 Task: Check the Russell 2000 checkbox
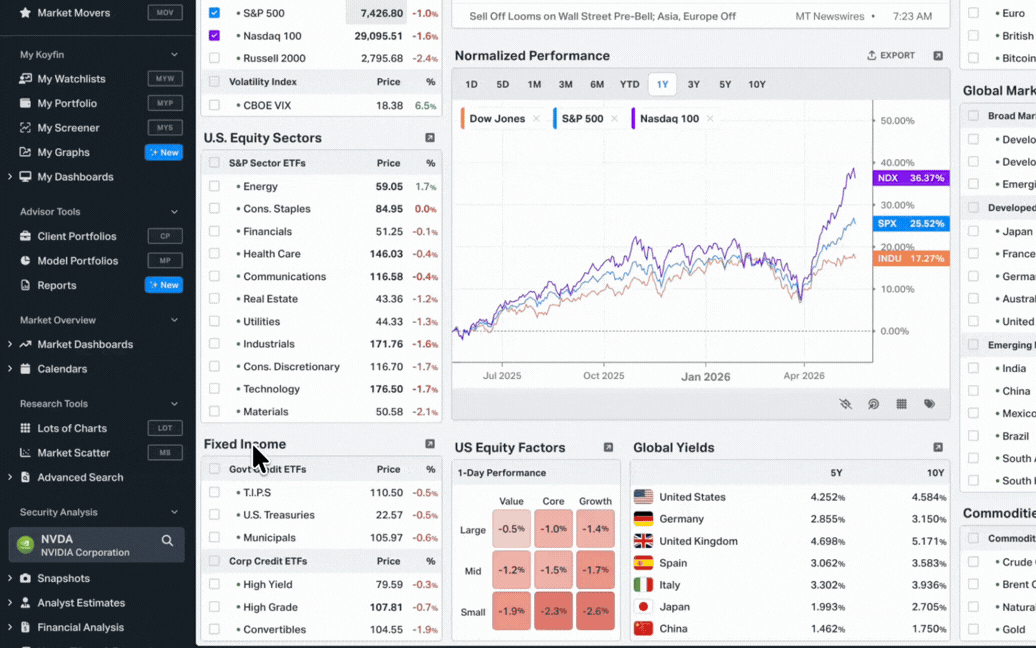[x=214, y=58]
